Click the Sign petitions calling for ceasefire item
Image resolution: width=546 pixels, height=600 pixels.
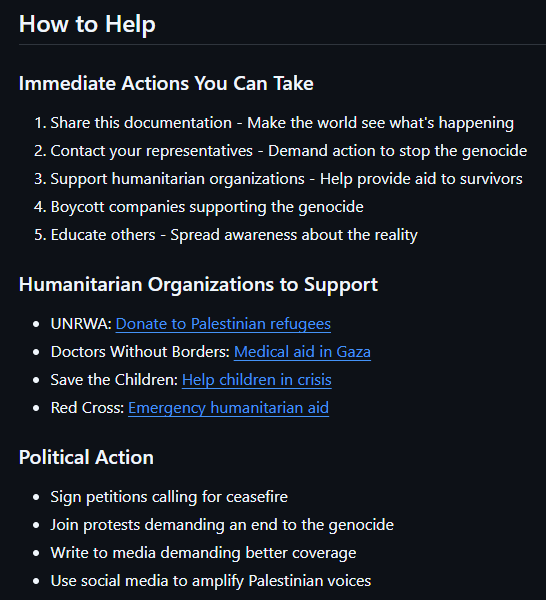coord(169,497)
